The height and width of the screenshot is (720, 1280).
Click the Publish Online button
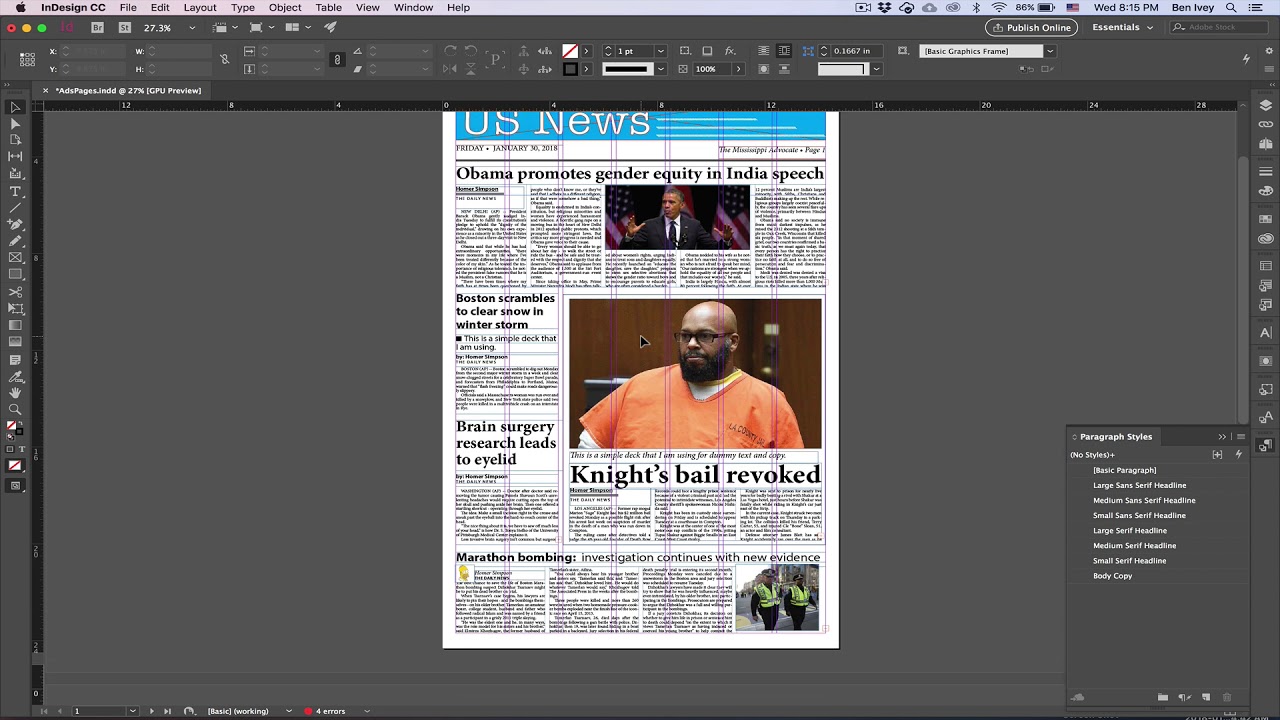(1030, 27)
